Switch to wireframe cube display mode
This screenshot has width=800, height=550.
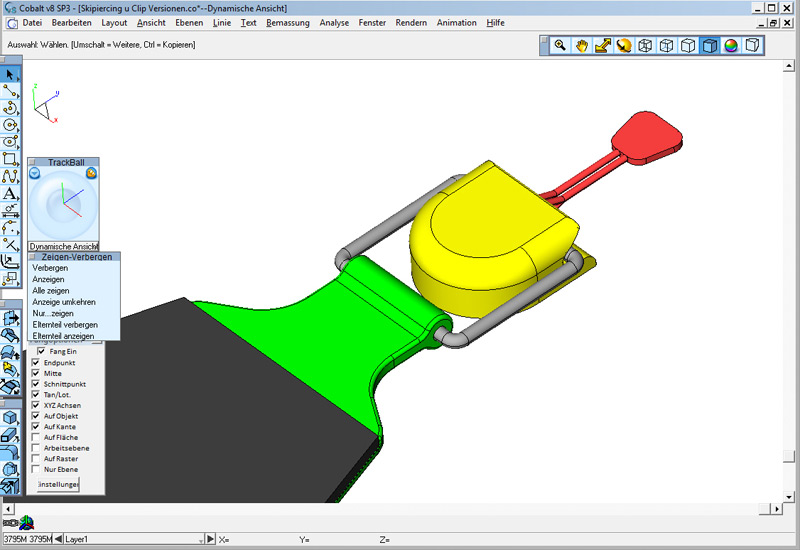click(645, 45)
